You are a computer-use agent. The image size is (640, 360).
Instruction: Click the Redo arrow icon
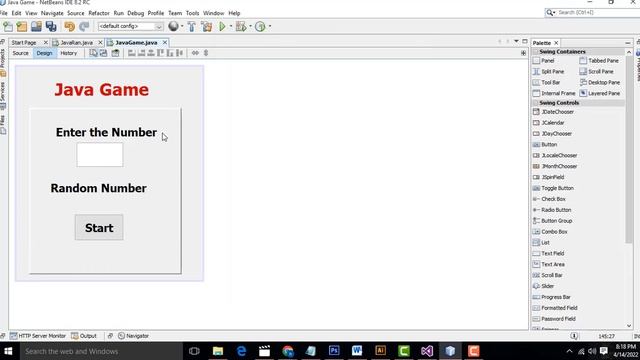point(84,27)
